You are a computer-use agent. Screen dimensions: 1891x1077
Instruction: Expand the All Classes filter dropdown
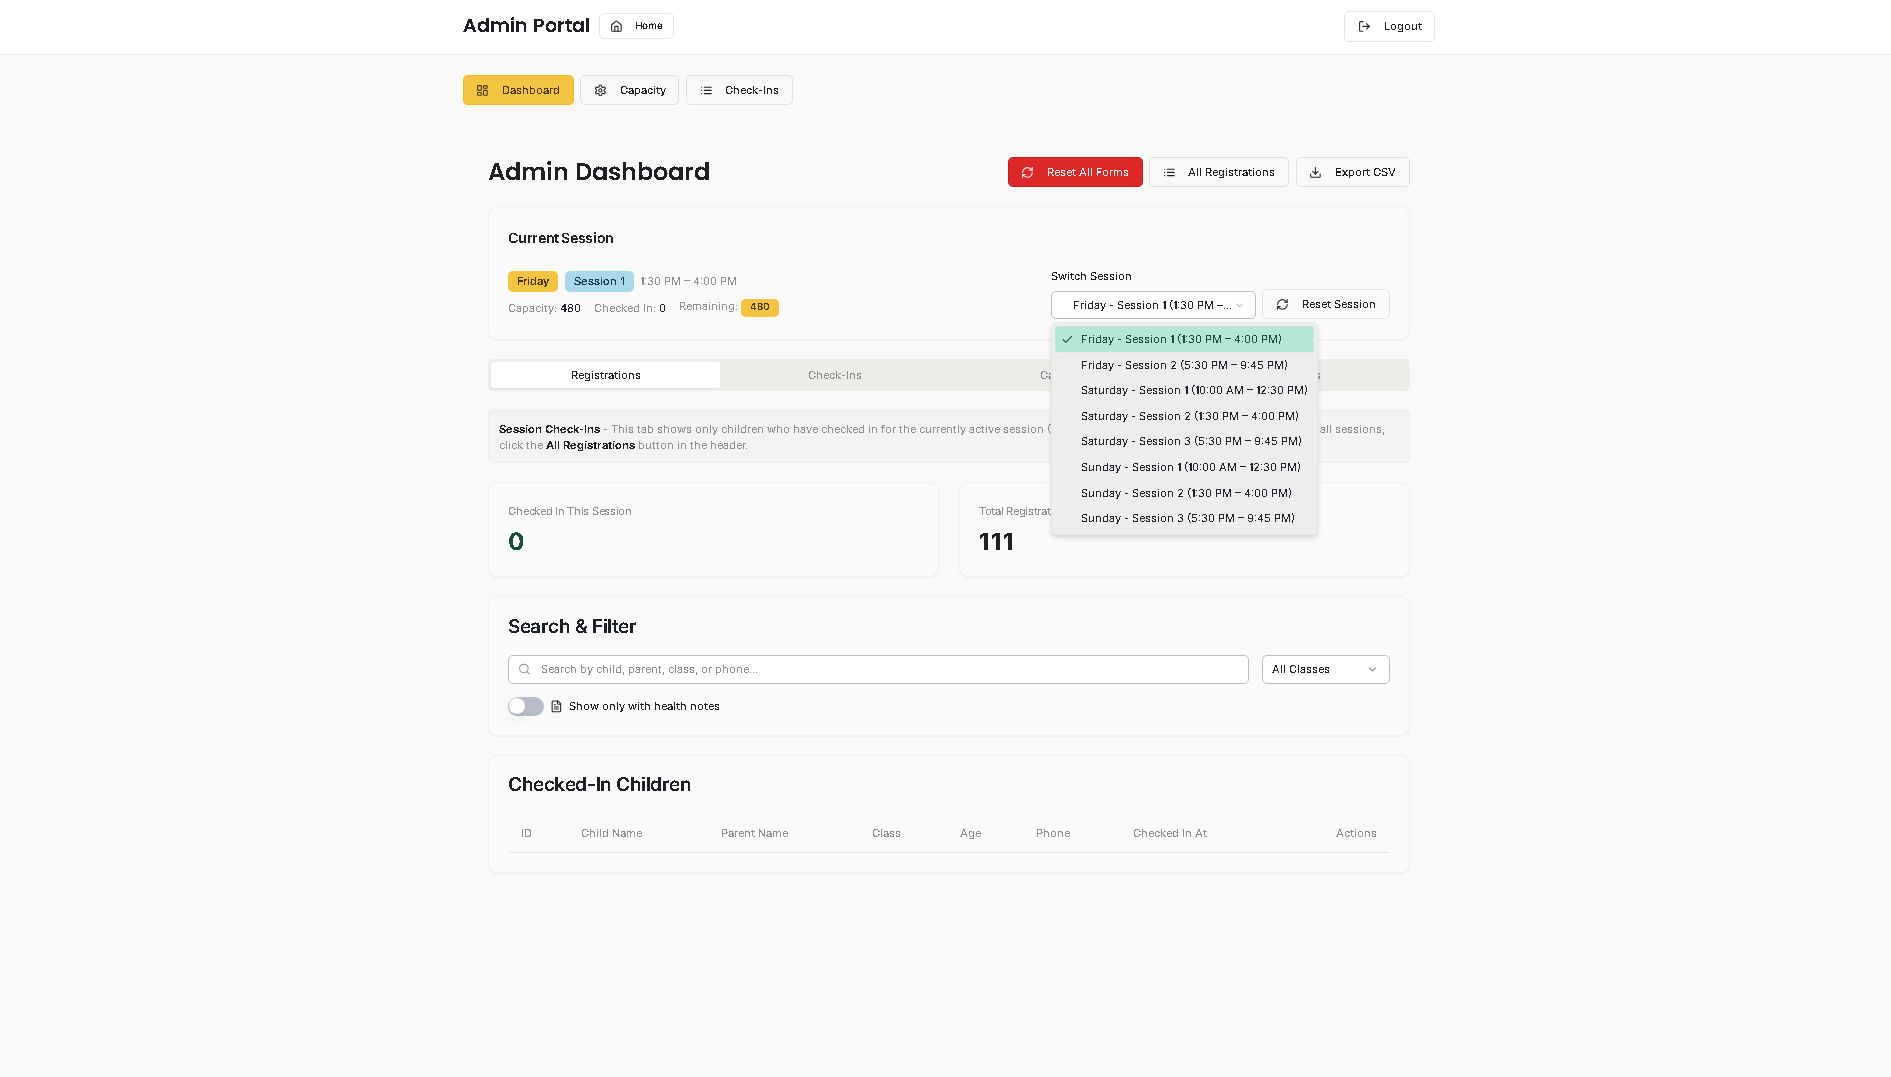click(1325, 670)
